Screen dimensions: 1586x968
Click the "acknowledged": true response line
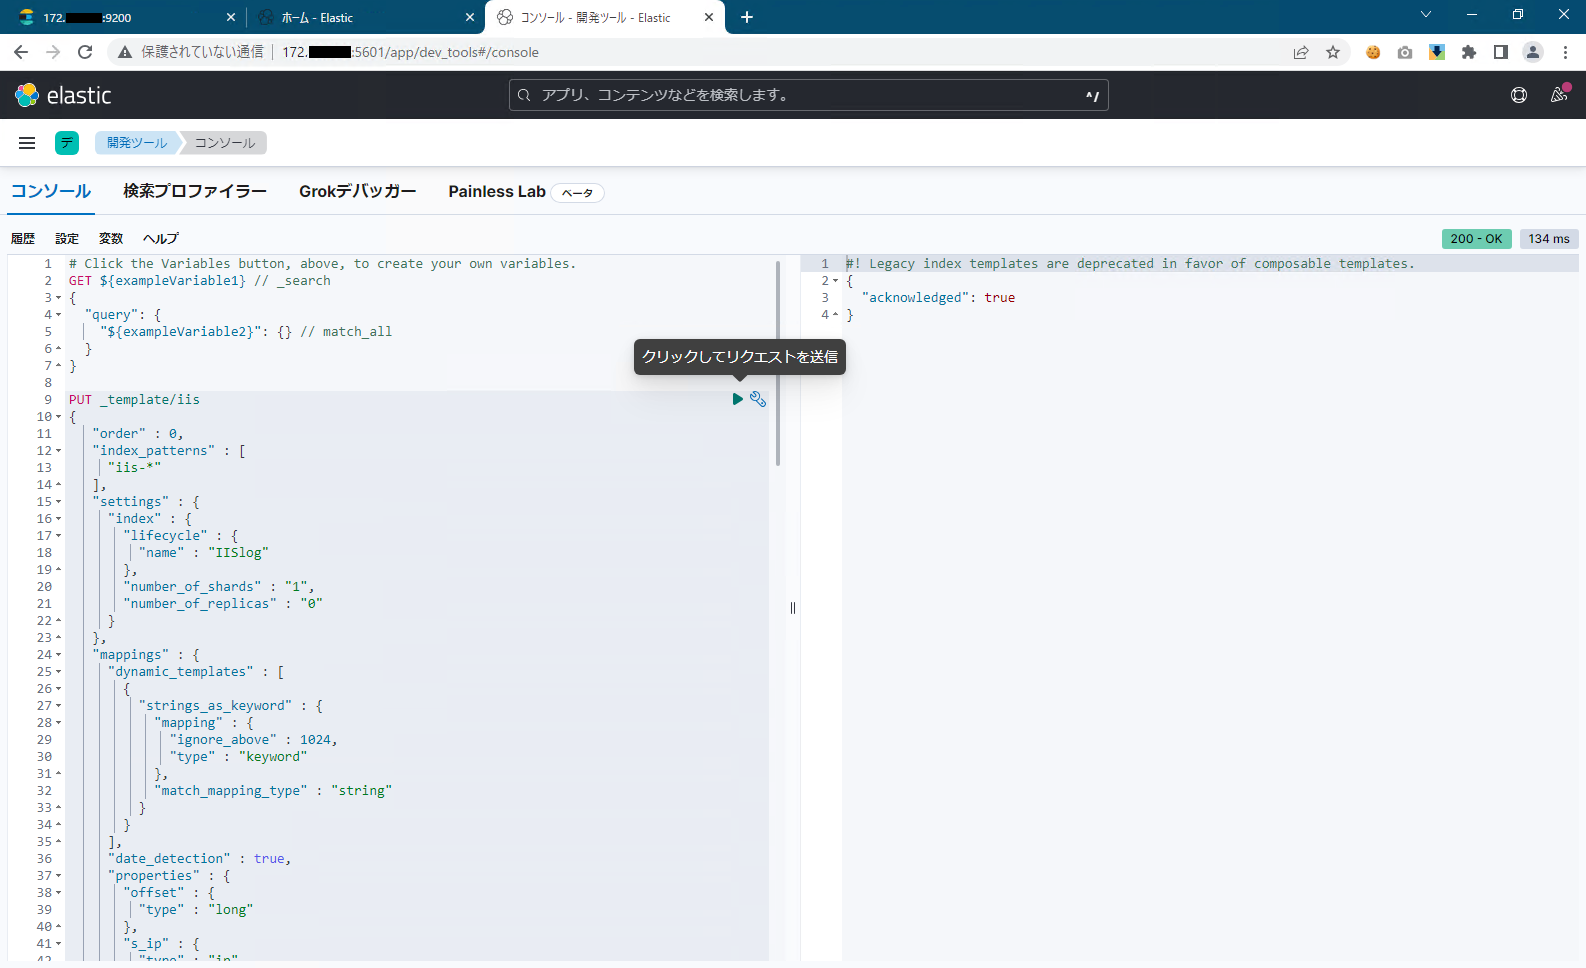[938, 298]
